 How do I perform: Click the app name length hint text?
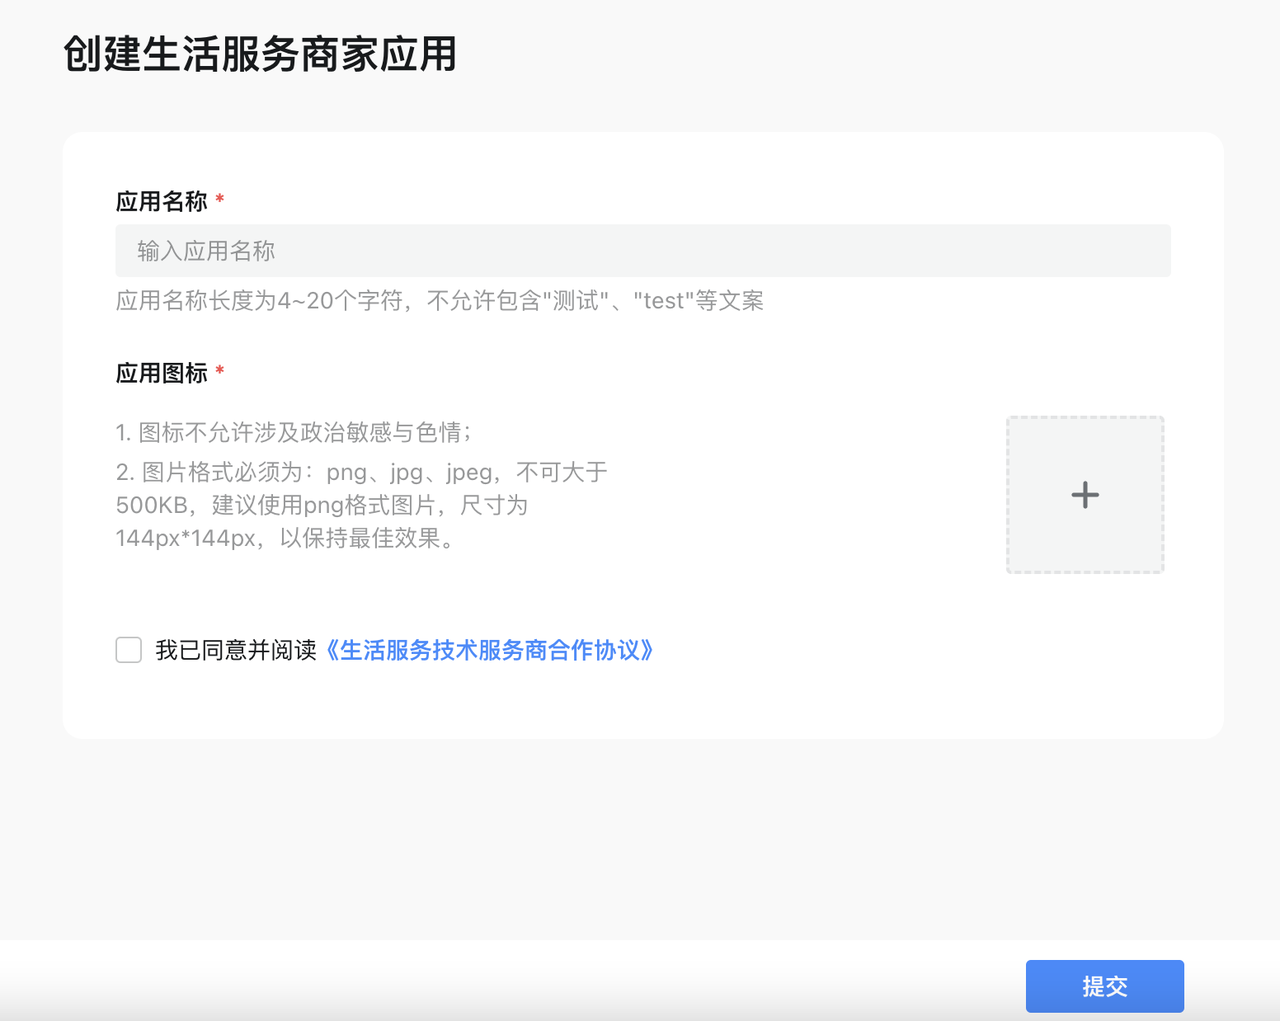(x=439, y=301)
